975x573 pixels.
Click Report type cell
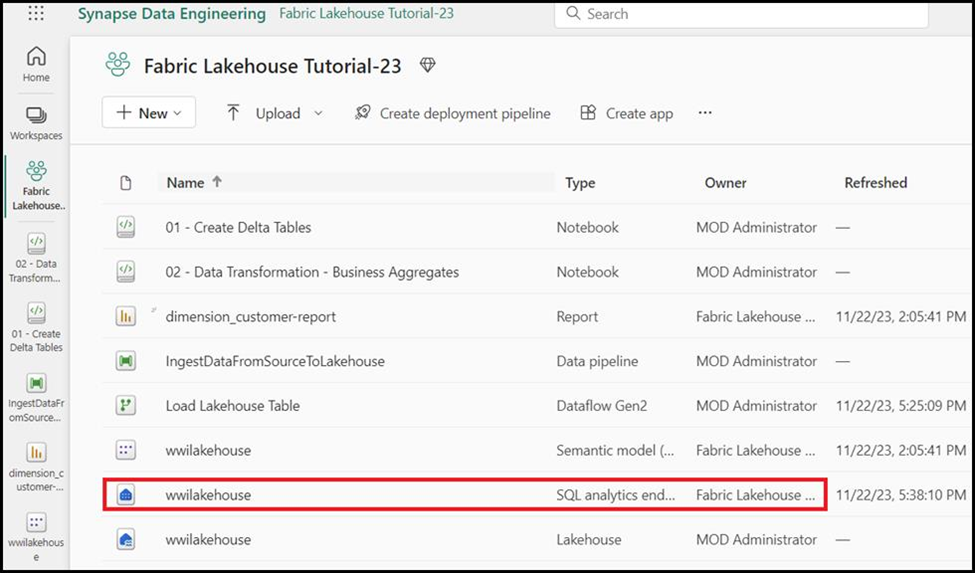pos(577,316)
